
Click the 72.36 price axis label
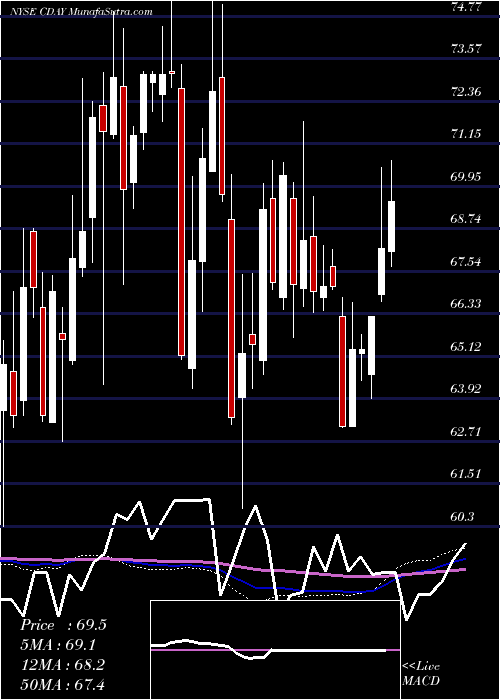(466, 92)
